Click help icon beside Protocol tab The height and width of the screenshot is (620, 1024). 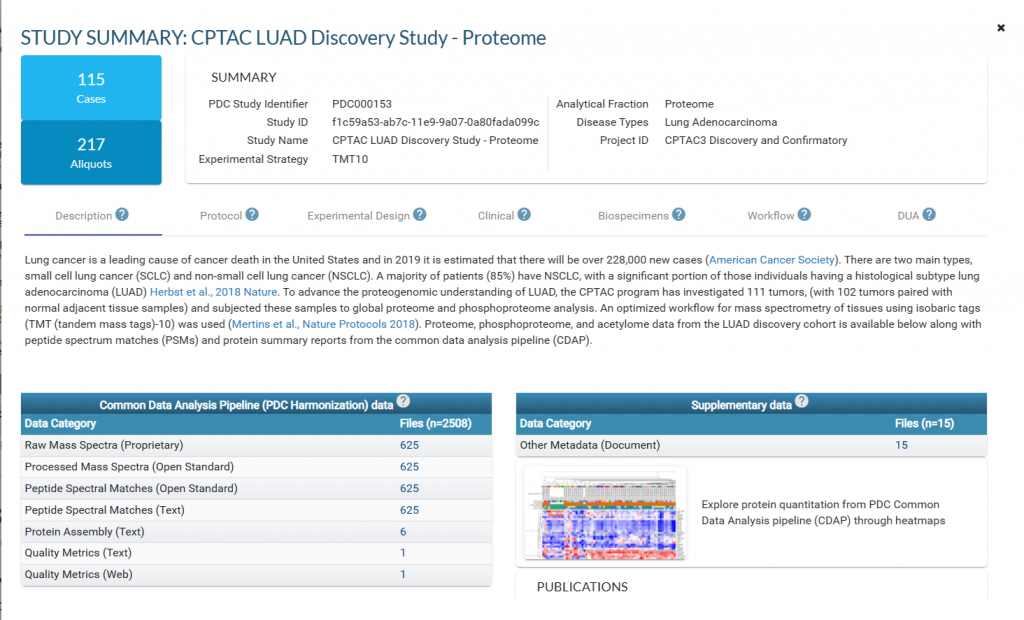(x=252, y=215)
